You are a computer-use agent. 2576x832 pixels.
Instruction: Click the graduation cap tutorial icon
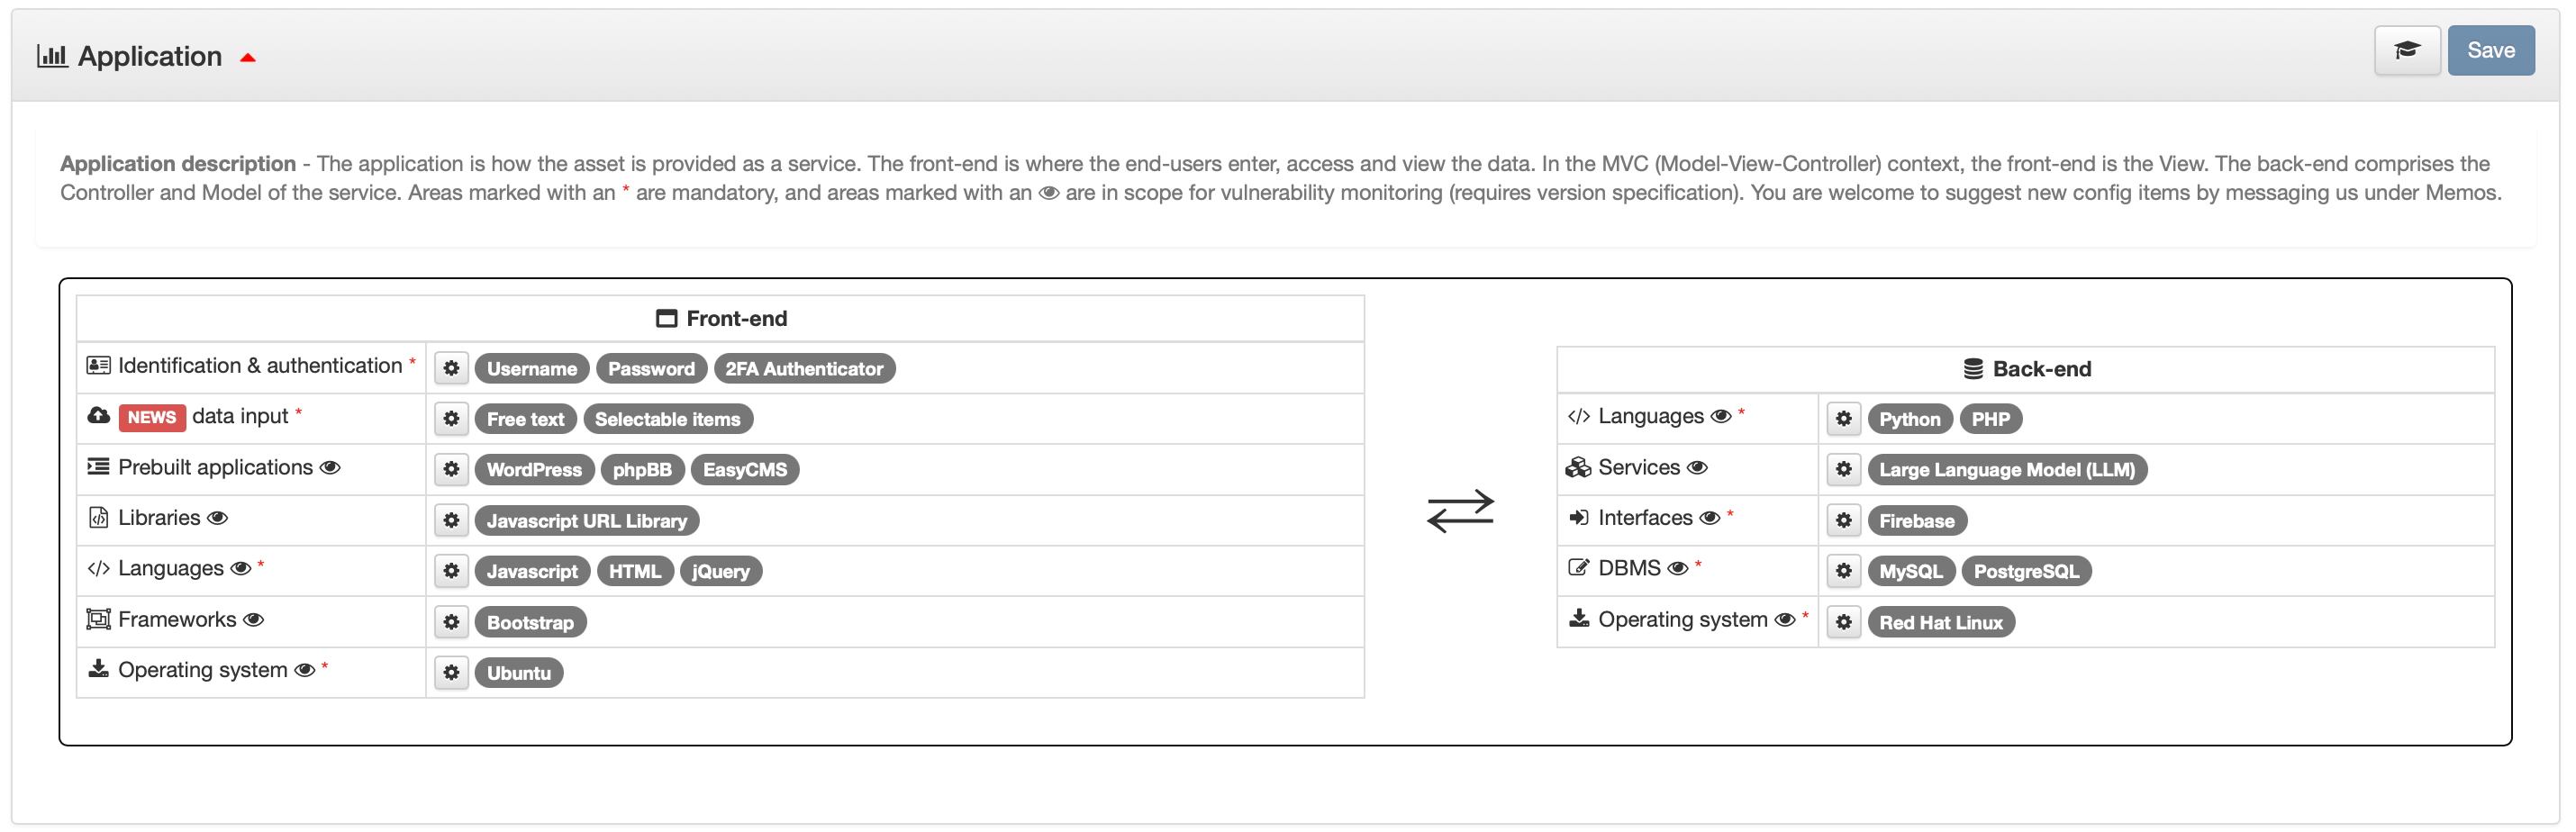coord(2406,50)
